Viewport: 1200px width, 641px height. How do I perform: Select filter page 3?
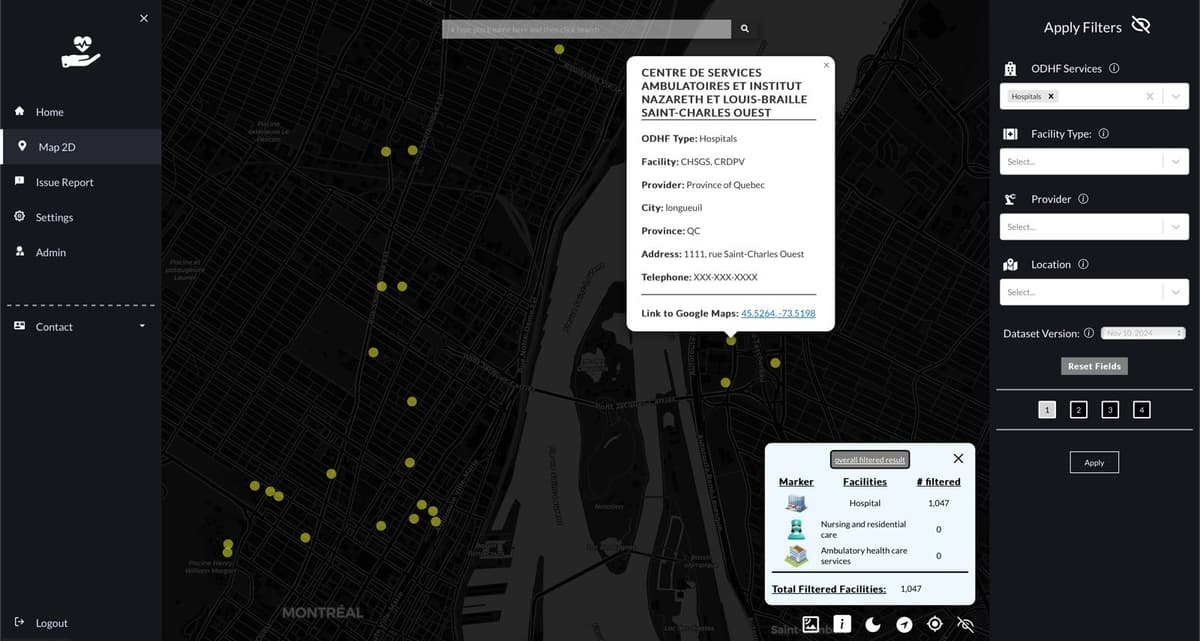(x=1110, y=409)
